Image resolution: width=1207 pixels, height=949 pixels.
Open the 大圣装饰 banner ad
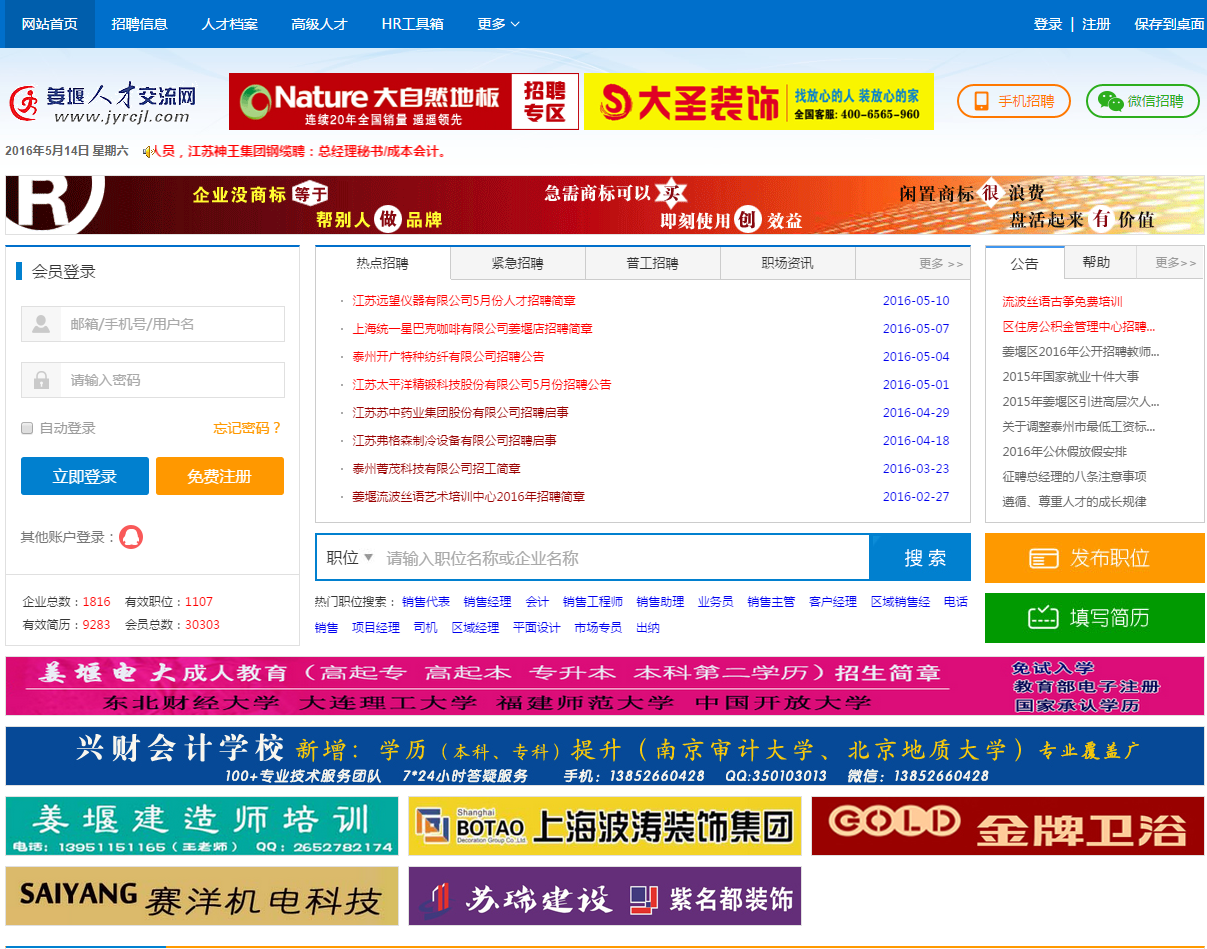(759, 101)
